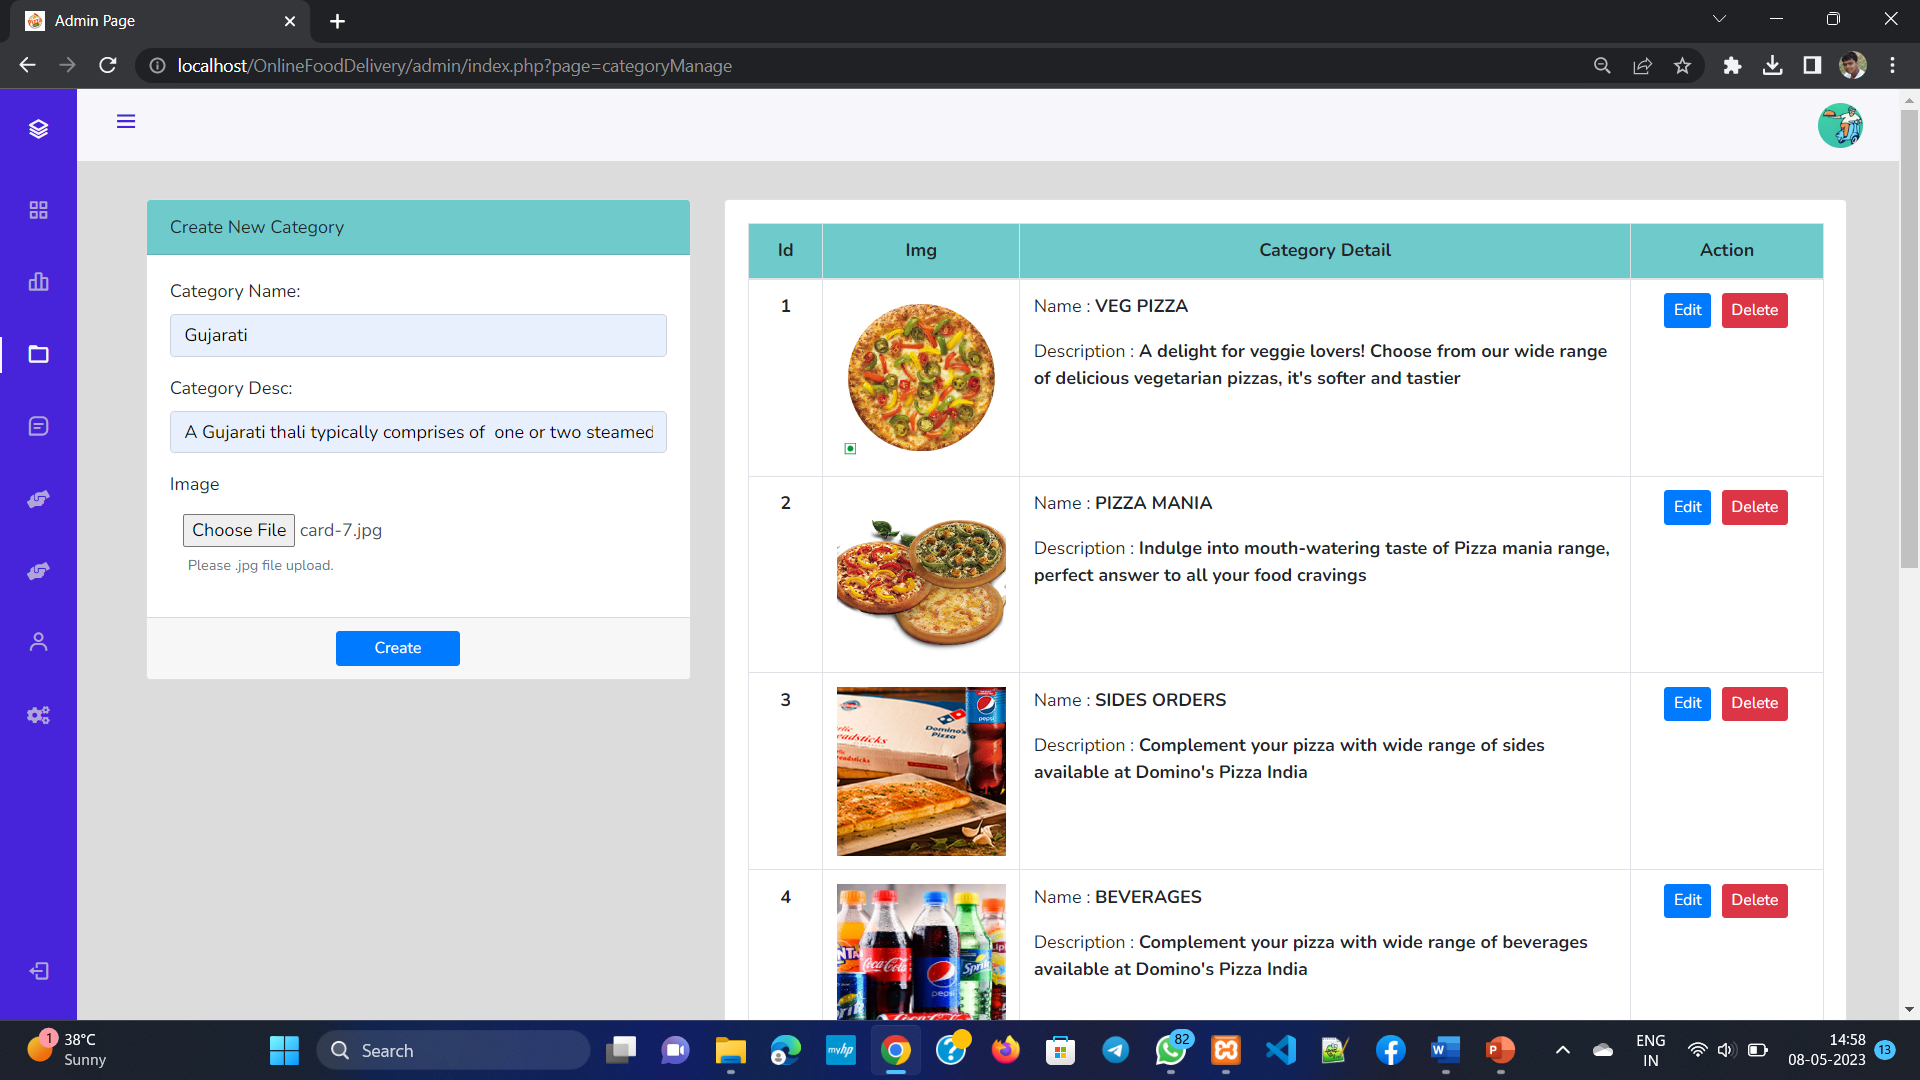This screenshot has width=1920, height=1080.
Task: Focus the Category Name input field
Action: pyautogui.click(x=418, y=335)
